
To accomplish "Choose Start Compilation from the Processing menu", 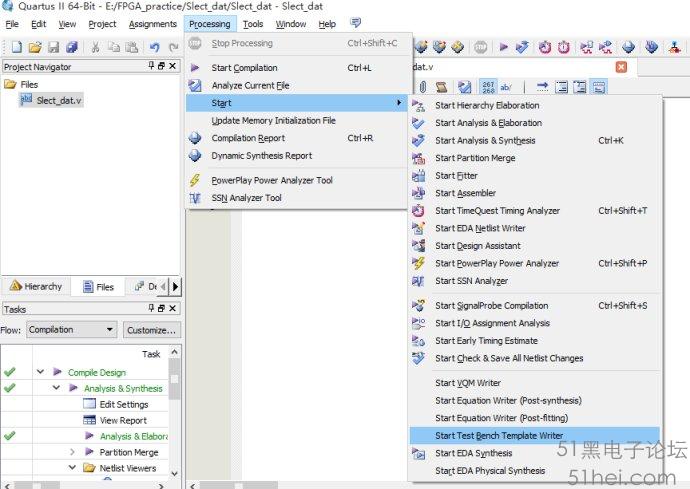I will (x=295, y=68).
